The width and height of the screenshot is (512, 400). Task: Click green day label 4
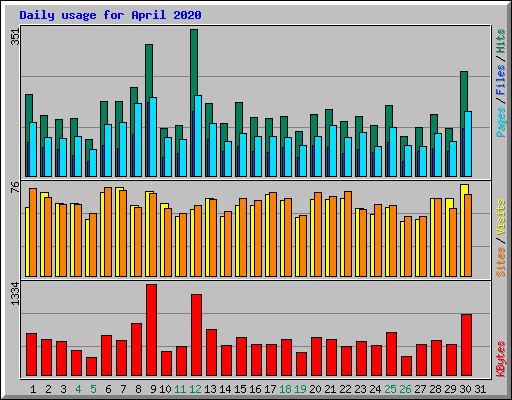coord(78,389)
